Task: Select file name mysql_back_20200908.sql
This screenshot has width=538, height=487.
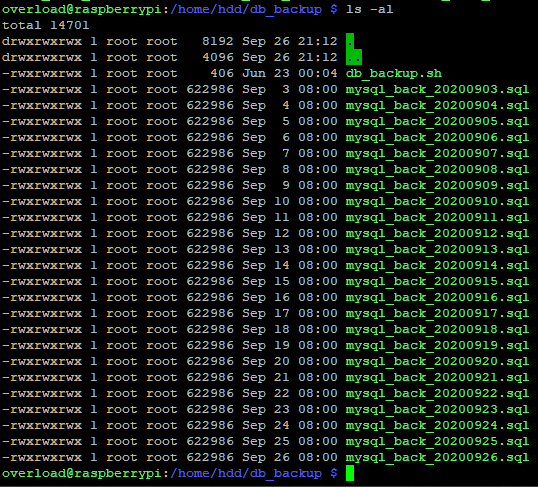Action: (x=437, y=170)
